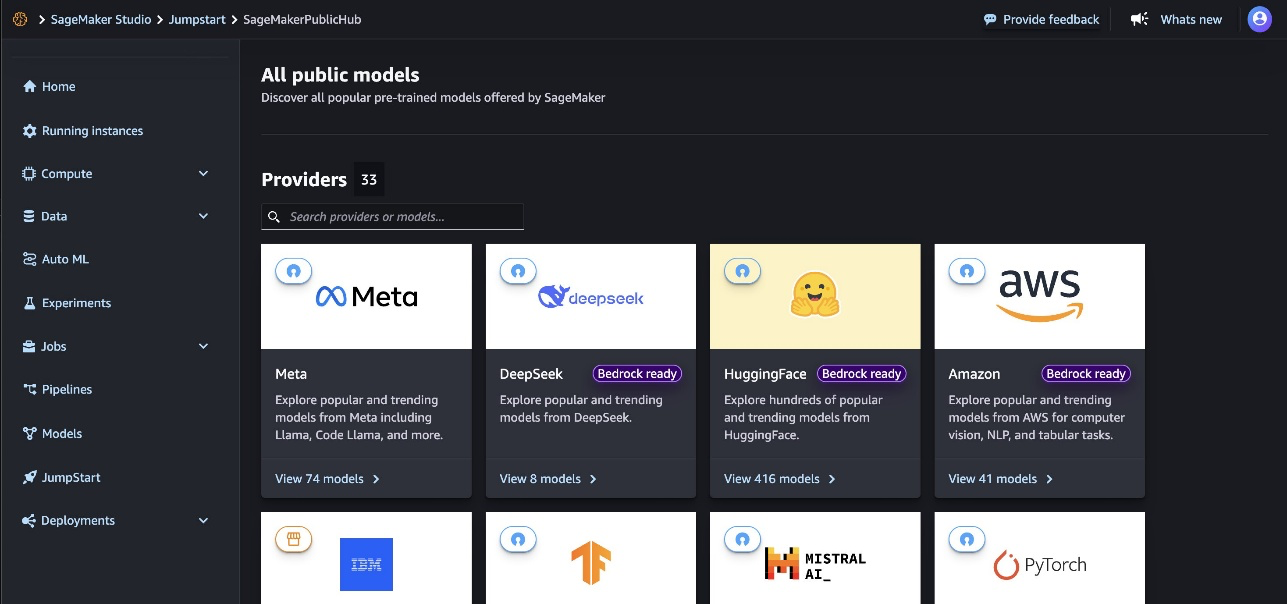Click the Meta logo thumbnail

pyautogui.click(x=366, y=296)
